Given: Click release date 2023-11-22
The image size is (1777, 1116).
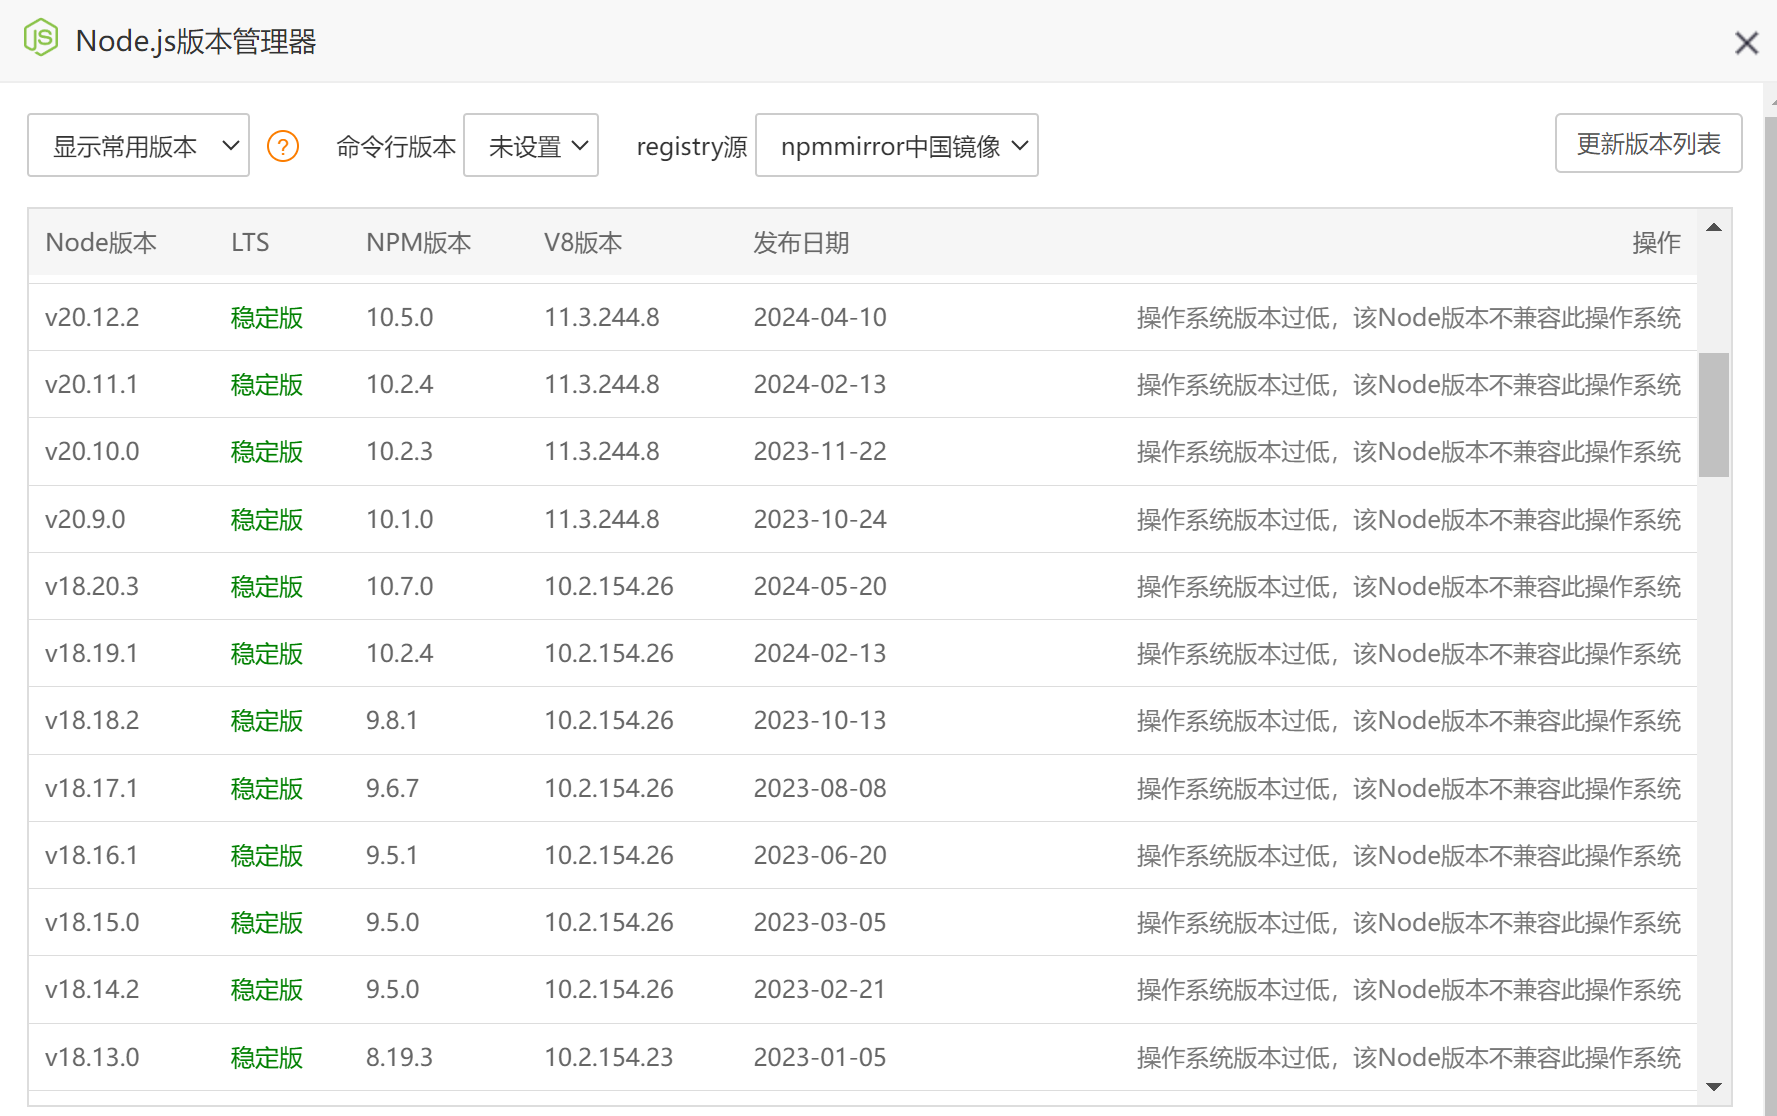Looking at the screenshot, I should pyautogui.click(x=820, y=452).
